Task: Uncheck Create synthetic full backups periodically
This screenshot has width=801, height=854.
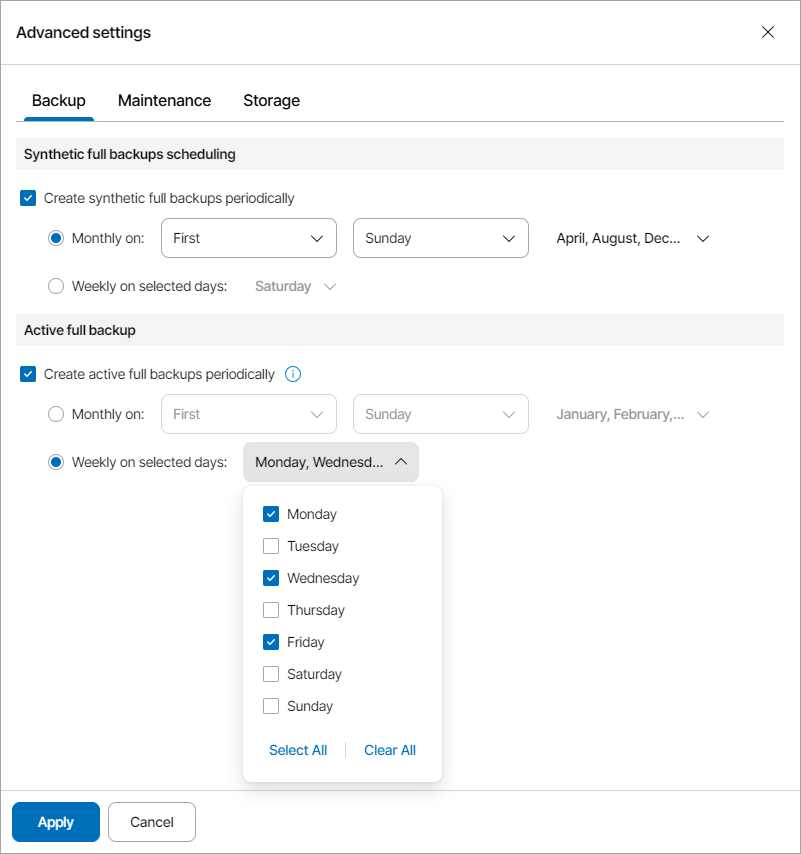Action: coord(28,198)
